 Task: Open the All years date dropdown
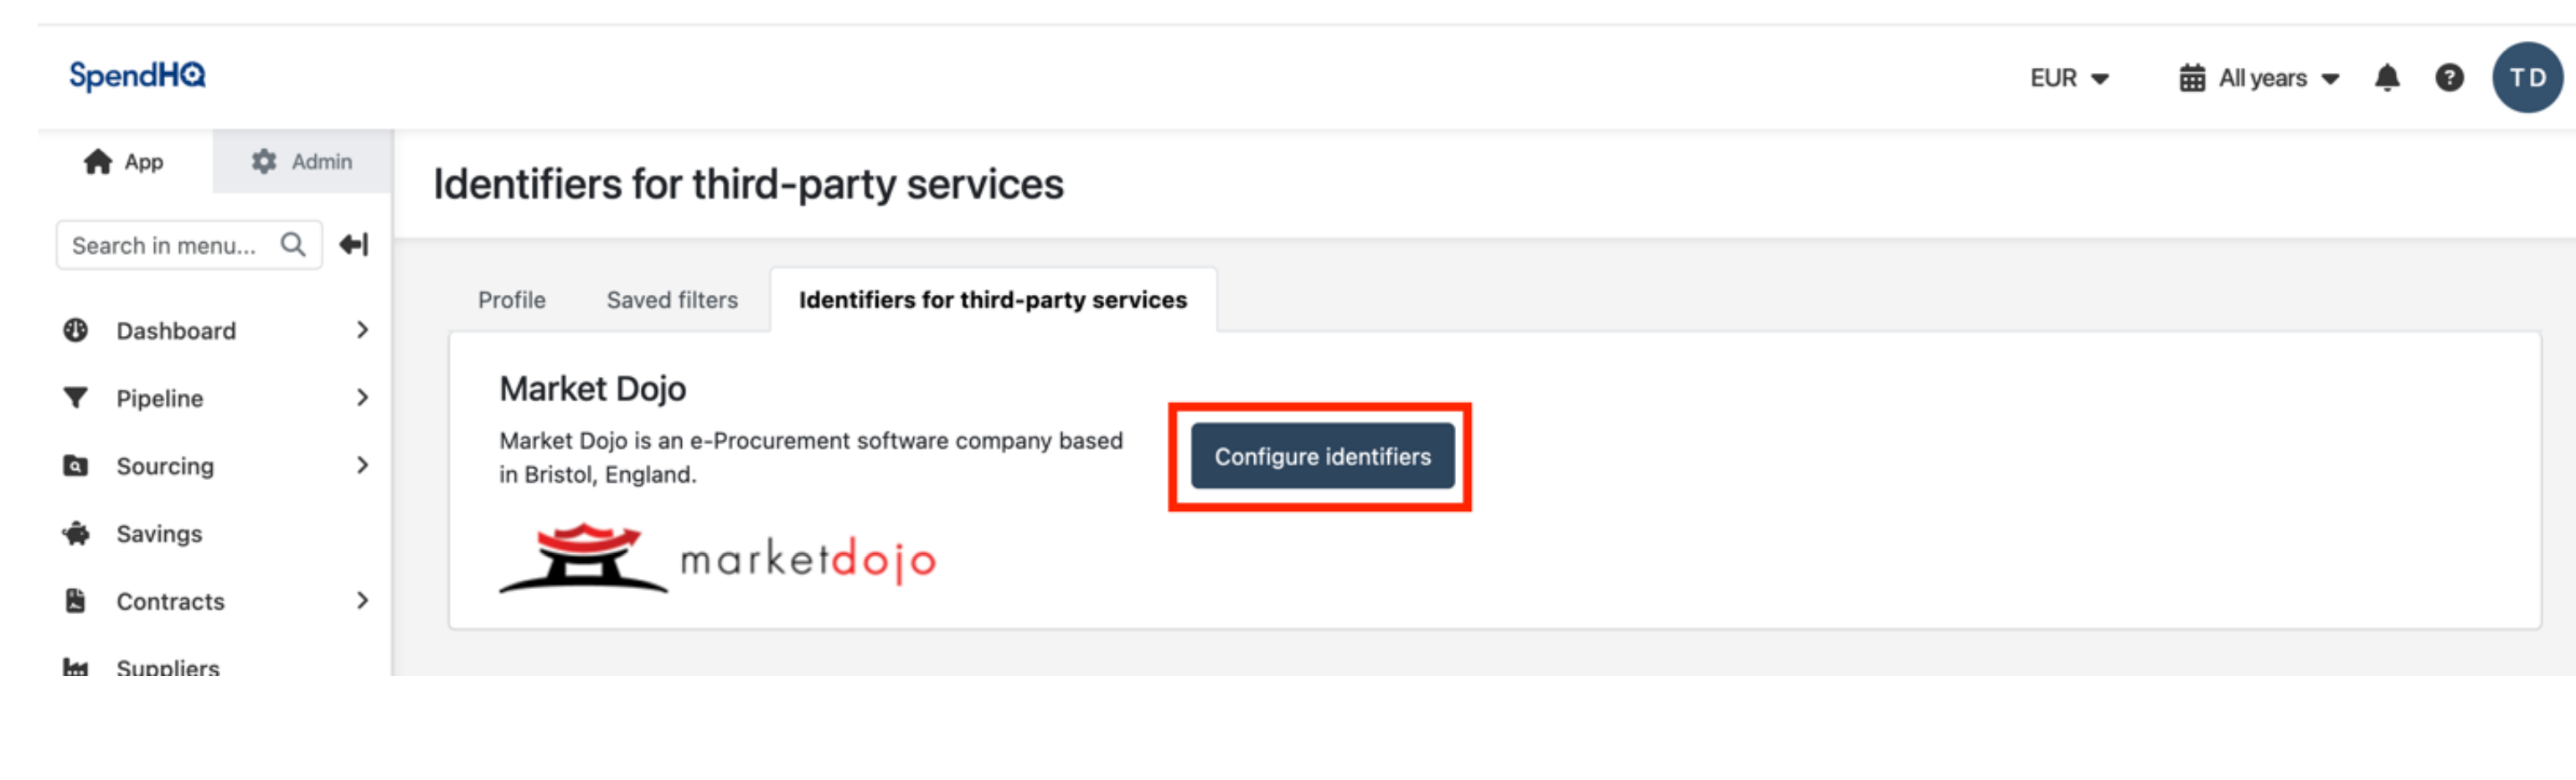pos(2259,78)
